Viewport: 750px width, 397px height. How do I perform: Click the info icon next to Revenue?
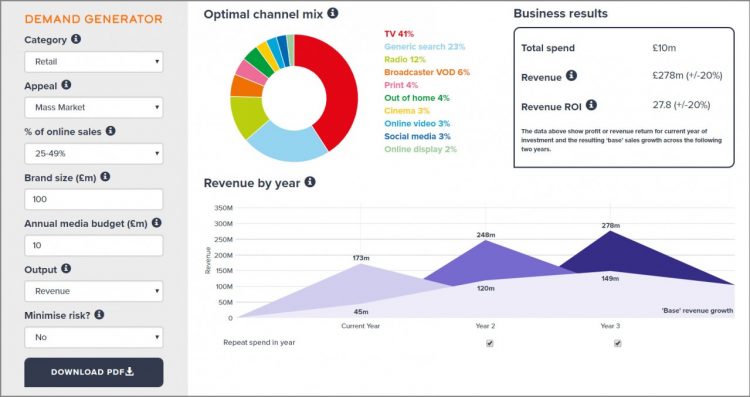point(571,75)
